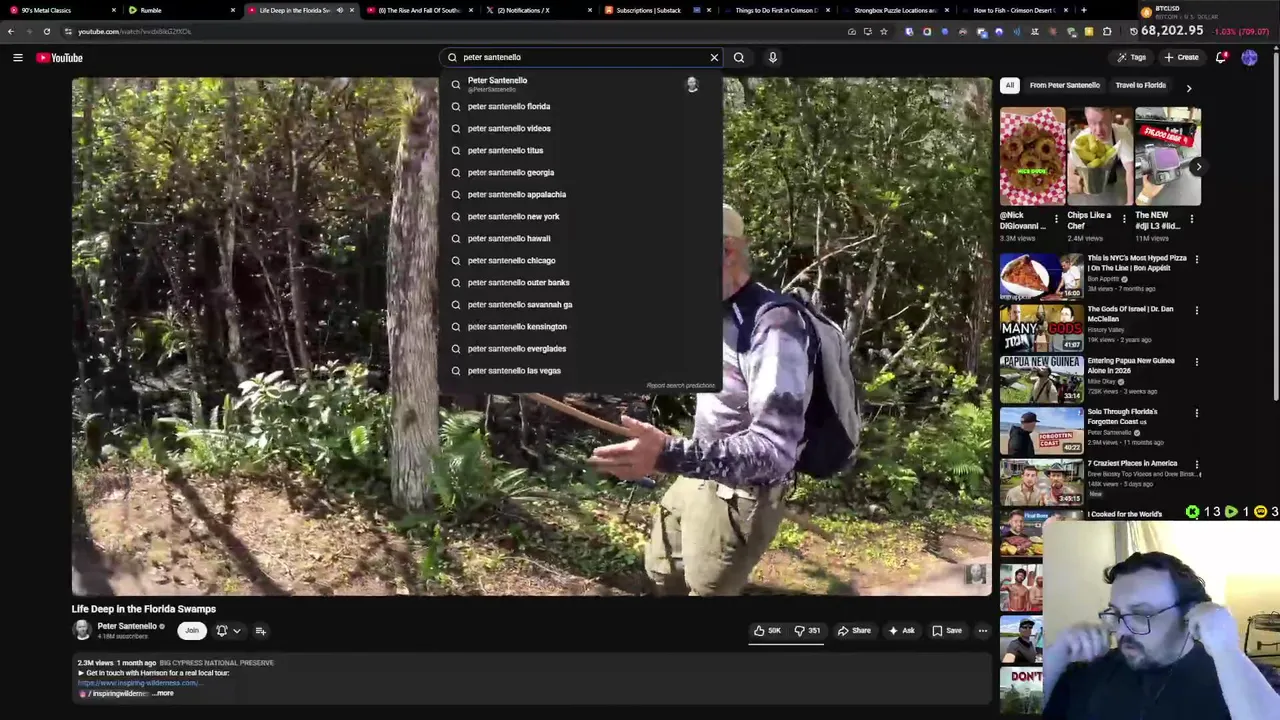
Task: Choose suggestion peter santenello chicago
Action: click(580, 260)
